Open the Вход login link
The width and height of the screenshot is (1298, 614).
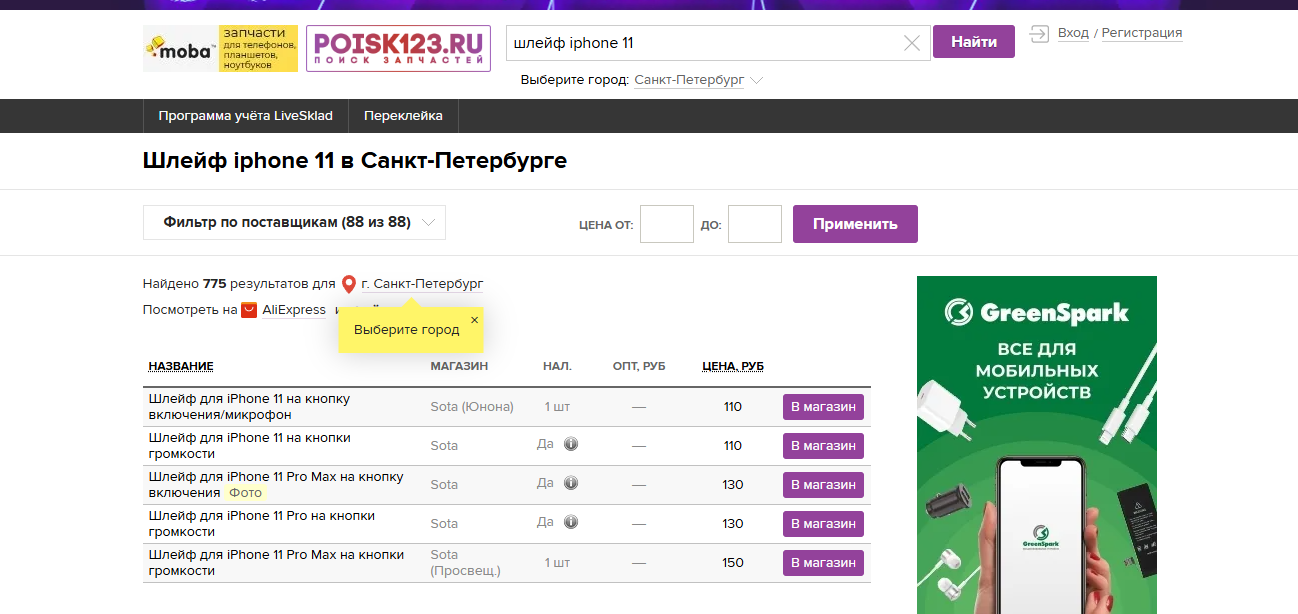pos(1073,33)
